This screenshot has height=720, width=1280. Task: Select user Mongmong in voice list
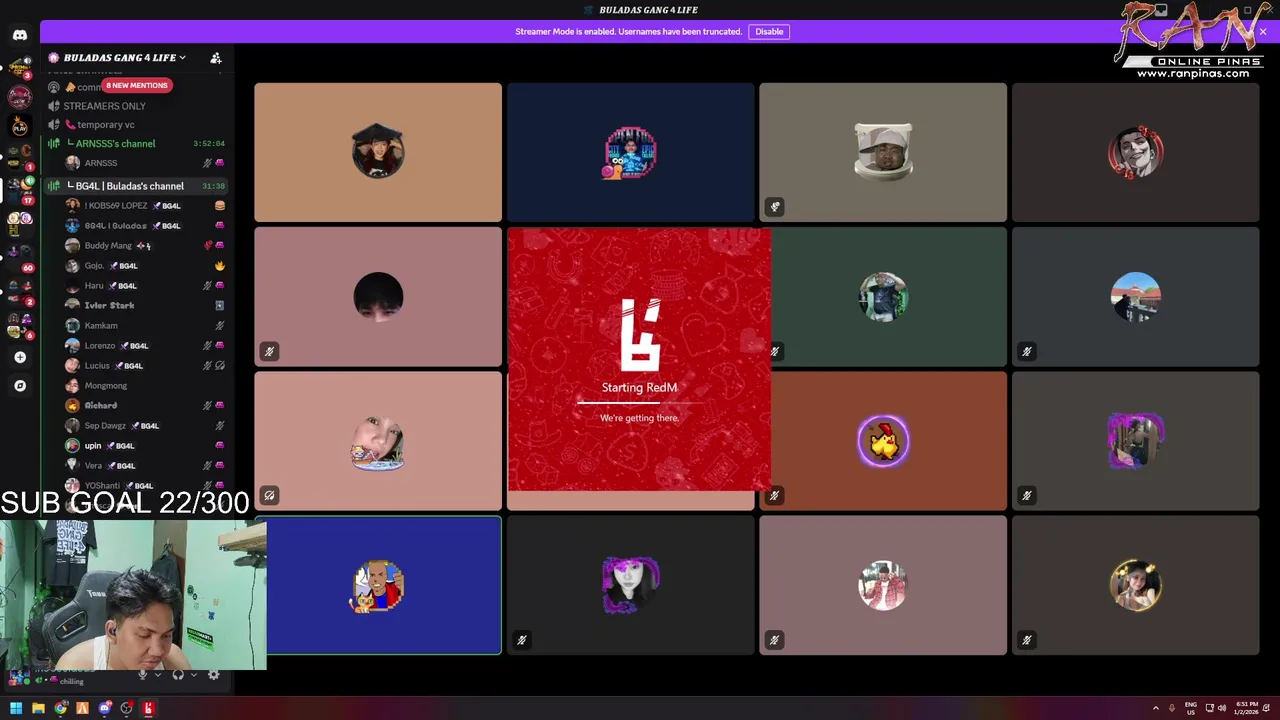point(145,386)
